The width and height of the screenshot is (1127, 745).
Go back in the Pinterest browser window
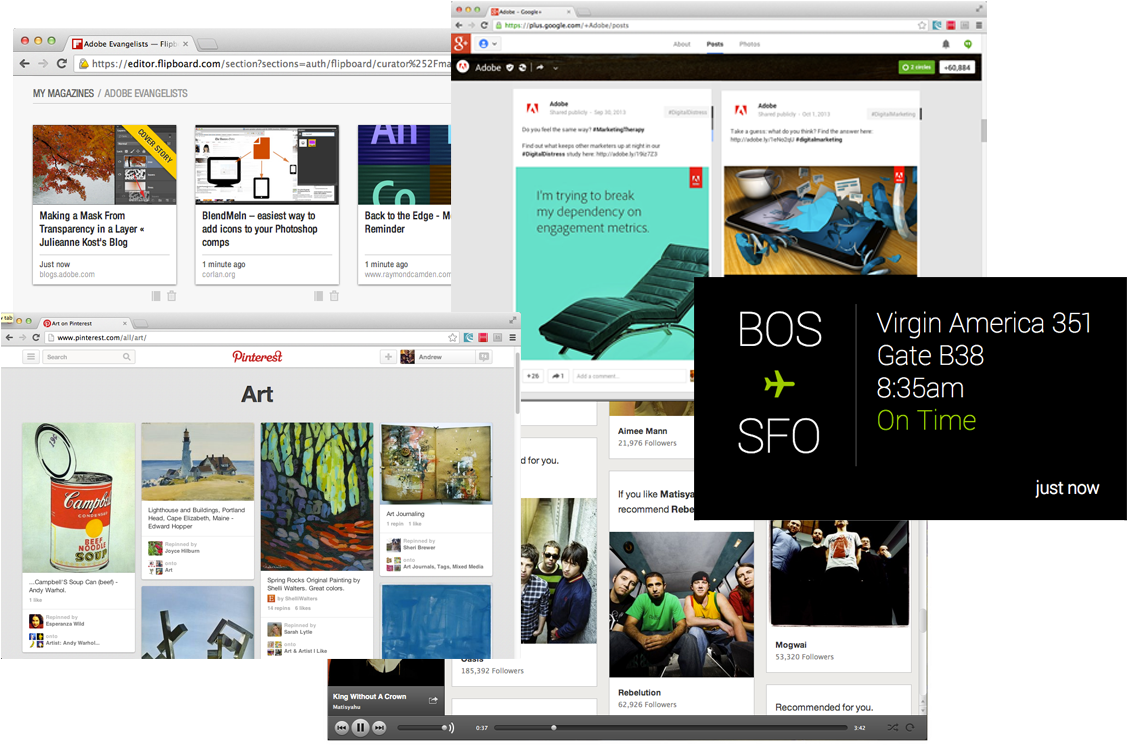point(9,337)
